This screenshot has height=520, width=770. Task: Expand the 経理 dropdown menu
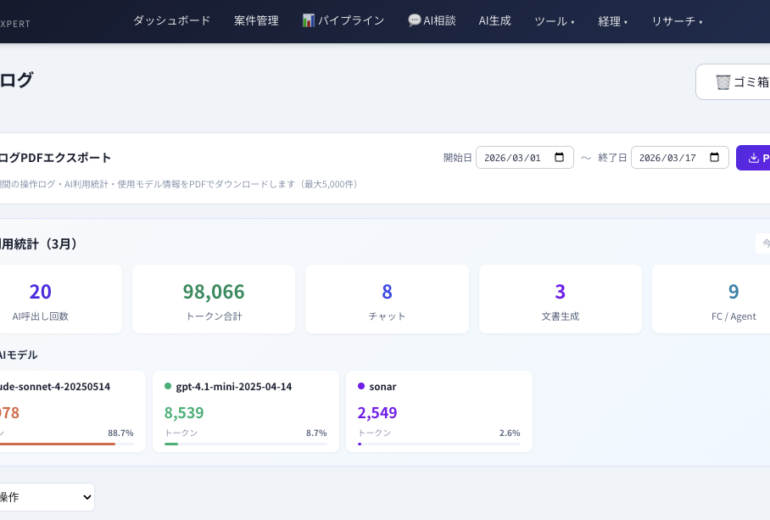coord(612,21)
